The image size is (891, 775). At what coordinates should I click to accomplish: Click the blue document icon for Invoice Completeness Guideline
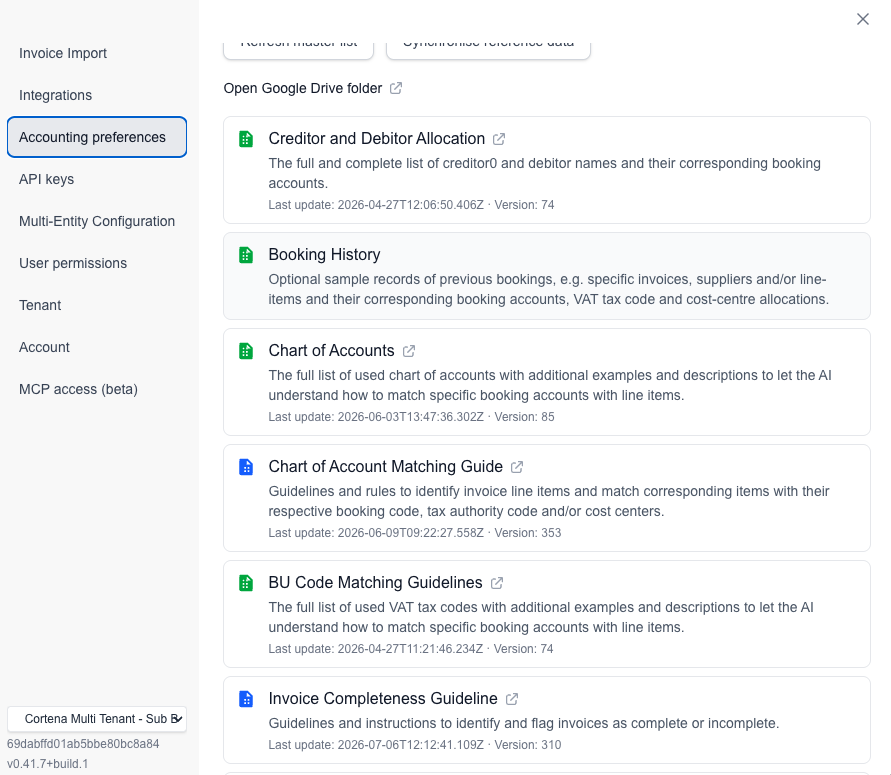[x=246, y=698]
